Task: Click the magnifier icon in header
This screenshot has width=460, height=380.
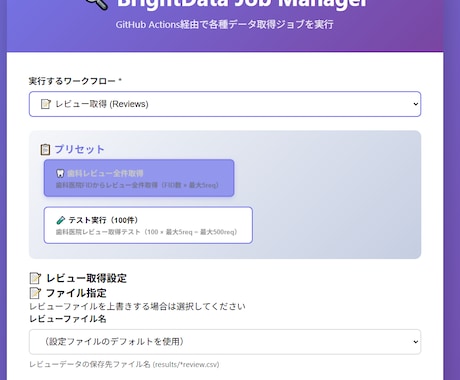Action: 97,4
